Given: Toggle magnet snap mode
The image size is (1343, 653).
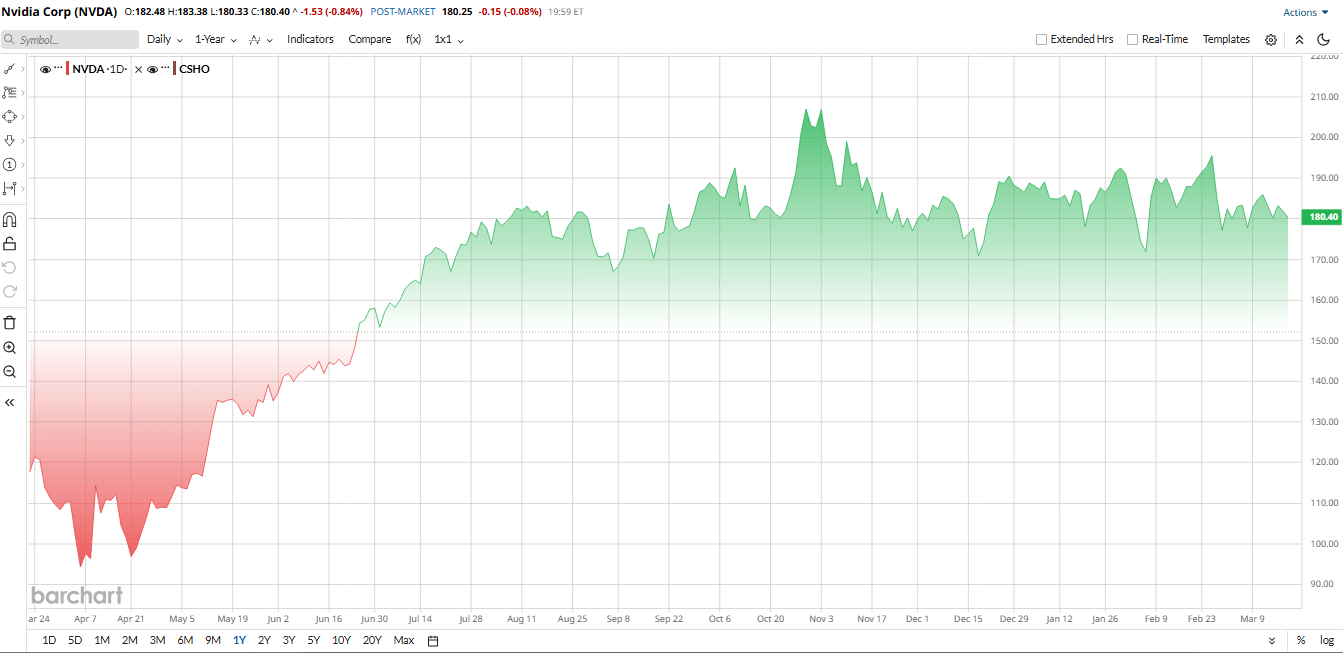Looking at the screenshot, I should click(10, 219).
